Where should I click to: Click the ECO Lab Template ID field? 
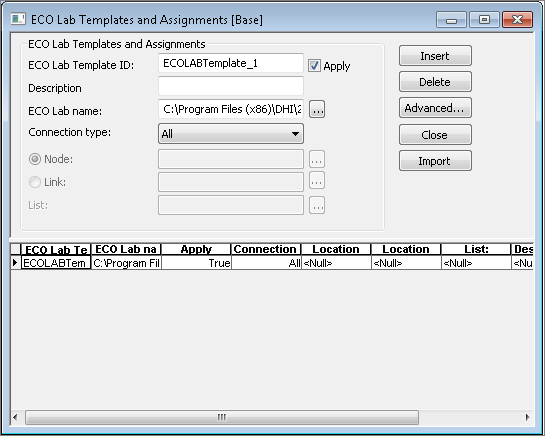(x=231, y=63)
